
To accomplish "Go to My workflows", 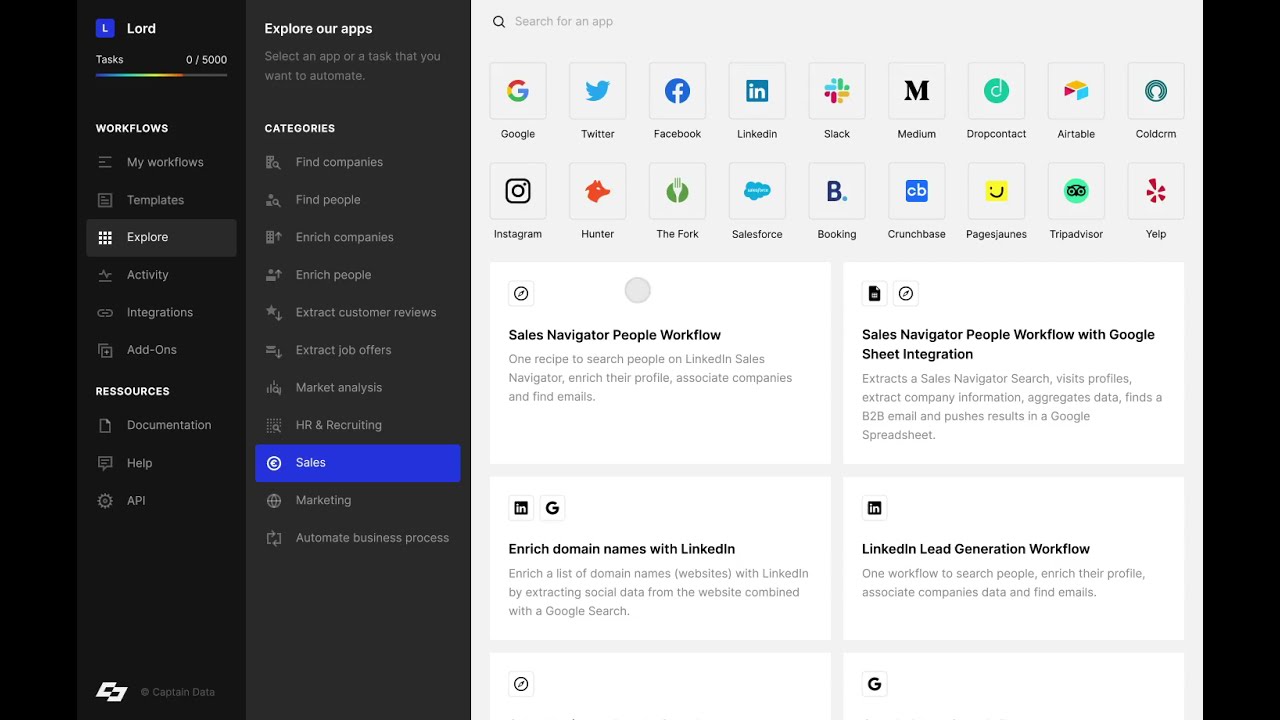I will pos(162,162).
